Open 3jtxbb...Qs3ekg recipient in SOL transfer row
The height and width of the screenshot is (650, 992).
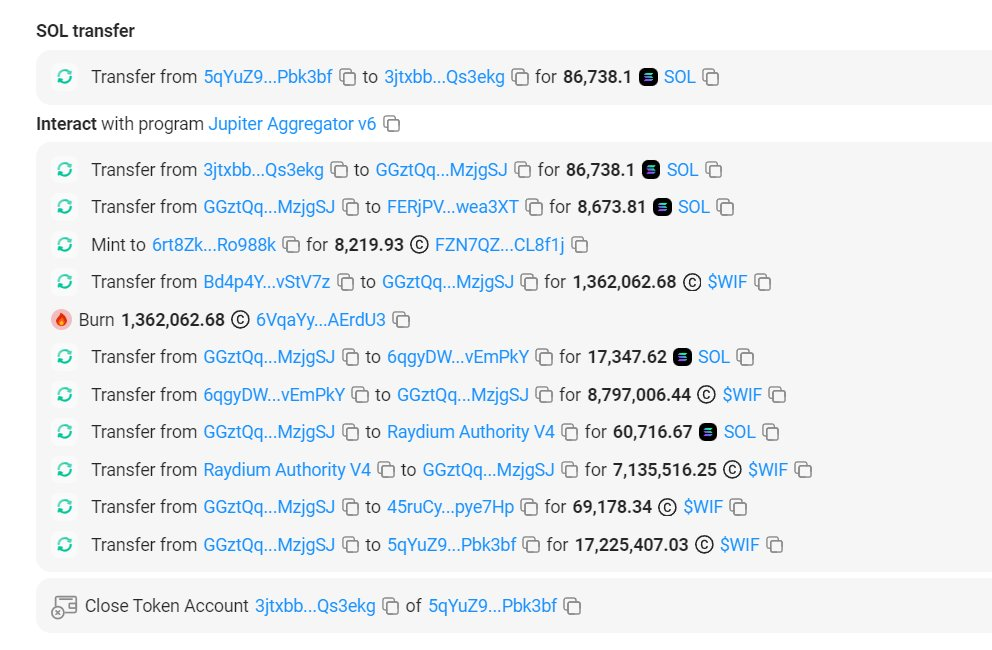coord(445,77)
